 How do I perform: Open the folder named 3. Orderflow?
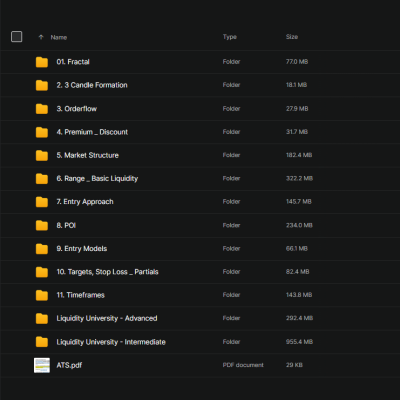(x=77, y=109)
